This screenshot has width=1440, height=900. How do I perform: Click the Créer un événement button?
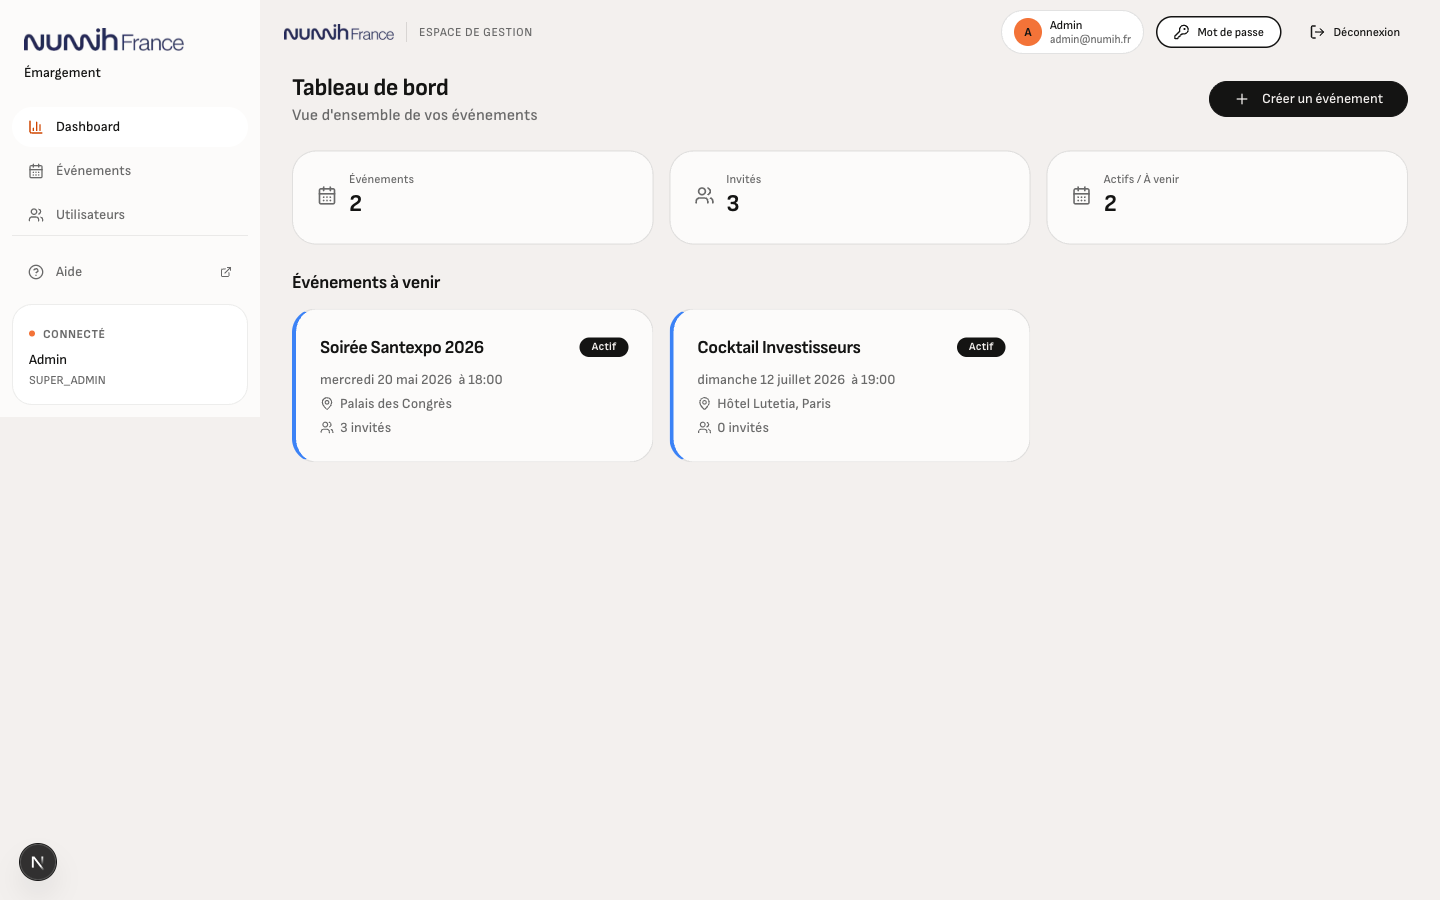(1308, 99)
